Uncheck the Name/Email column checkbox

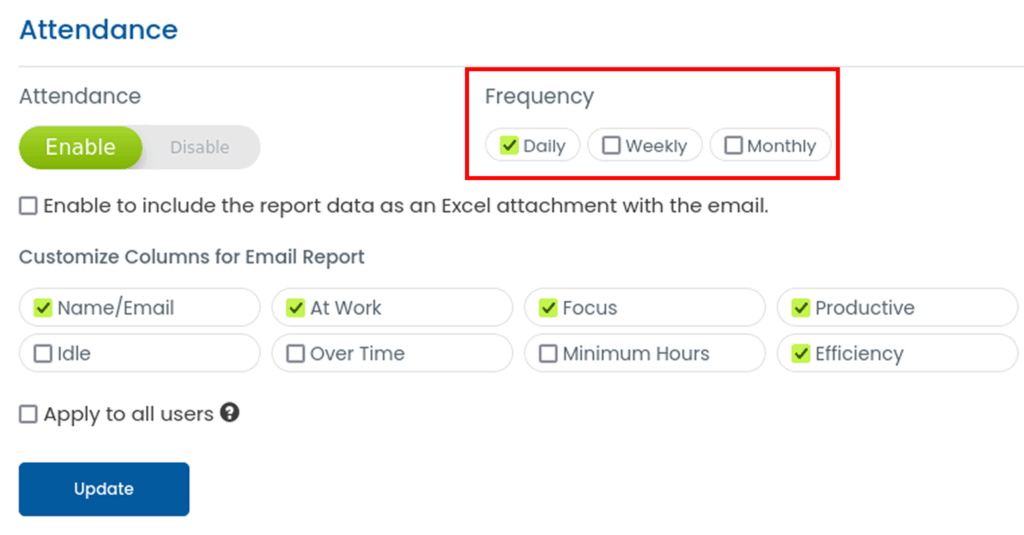click(43, 308)
